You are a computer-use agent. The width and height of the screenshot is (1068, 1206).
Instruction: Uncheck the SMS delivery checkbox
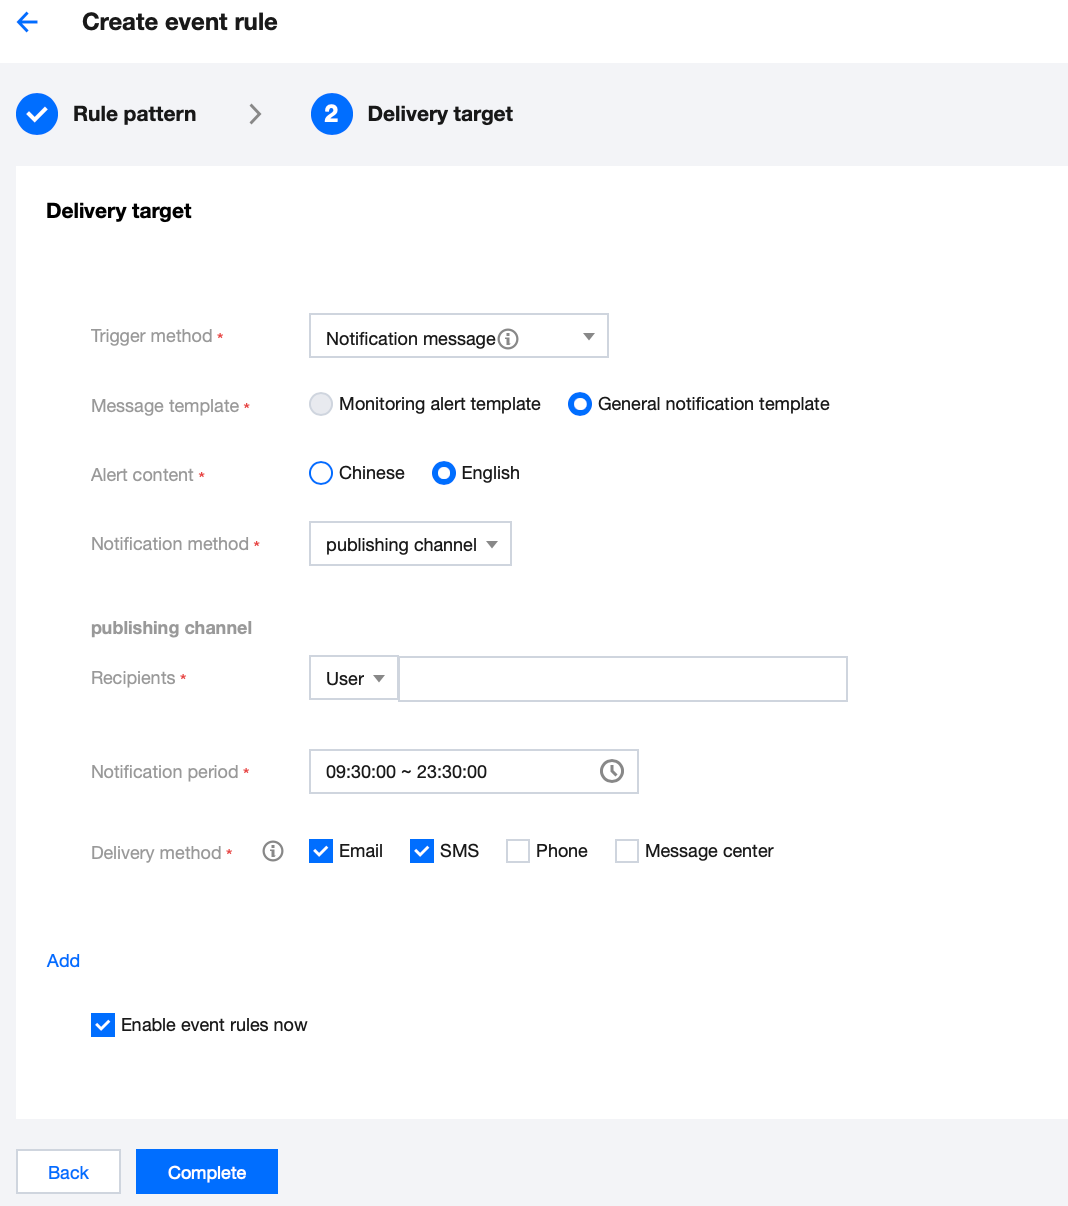click(x=422, y=851)
